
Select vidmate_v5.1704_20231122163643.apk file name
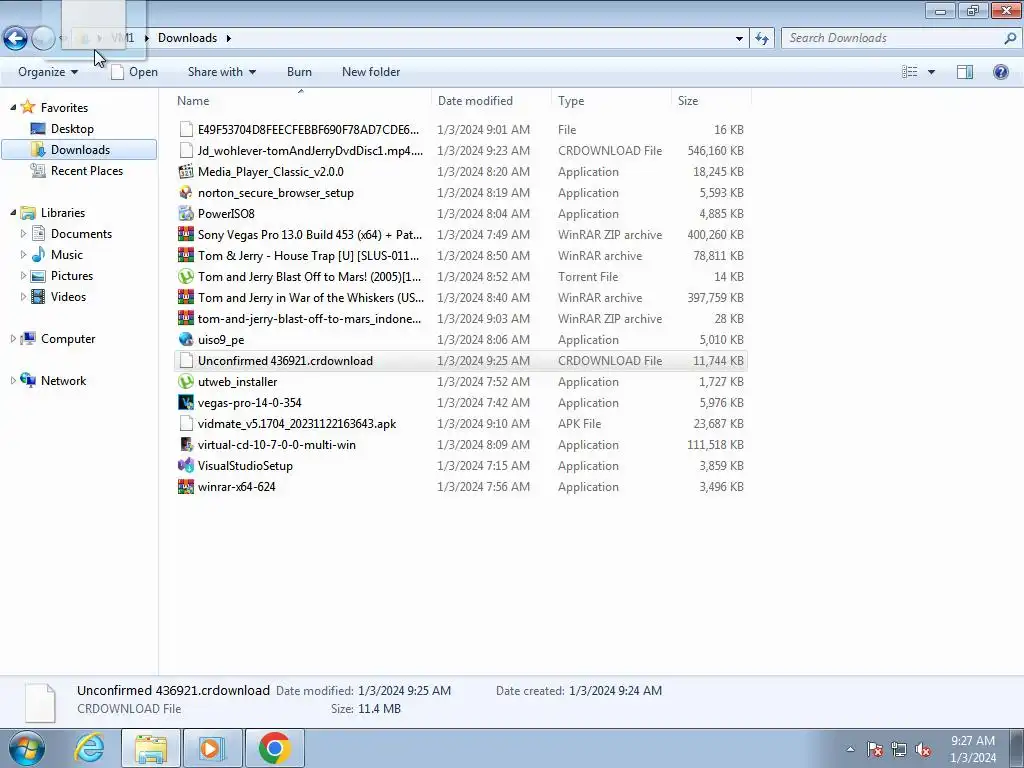coord(296,424)
